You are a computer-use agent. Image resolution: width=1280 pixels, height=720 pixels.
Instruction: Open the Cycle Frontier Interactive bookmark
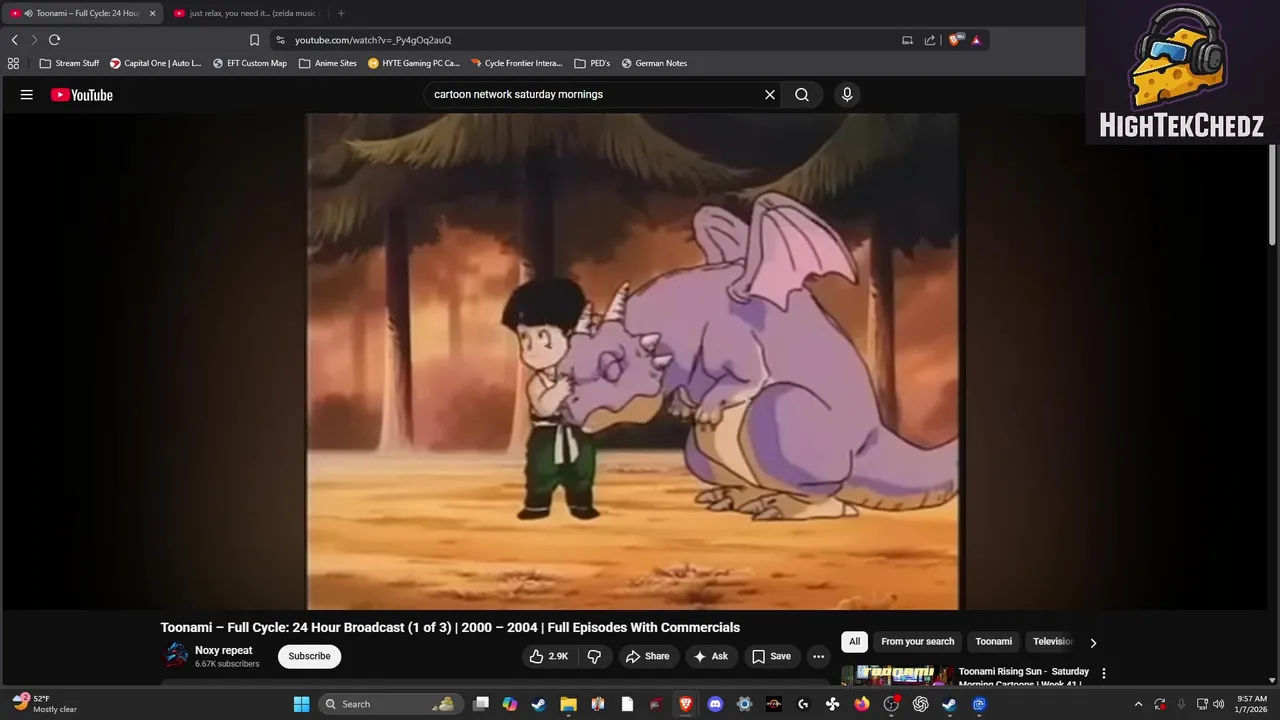[x=516, y=63]
